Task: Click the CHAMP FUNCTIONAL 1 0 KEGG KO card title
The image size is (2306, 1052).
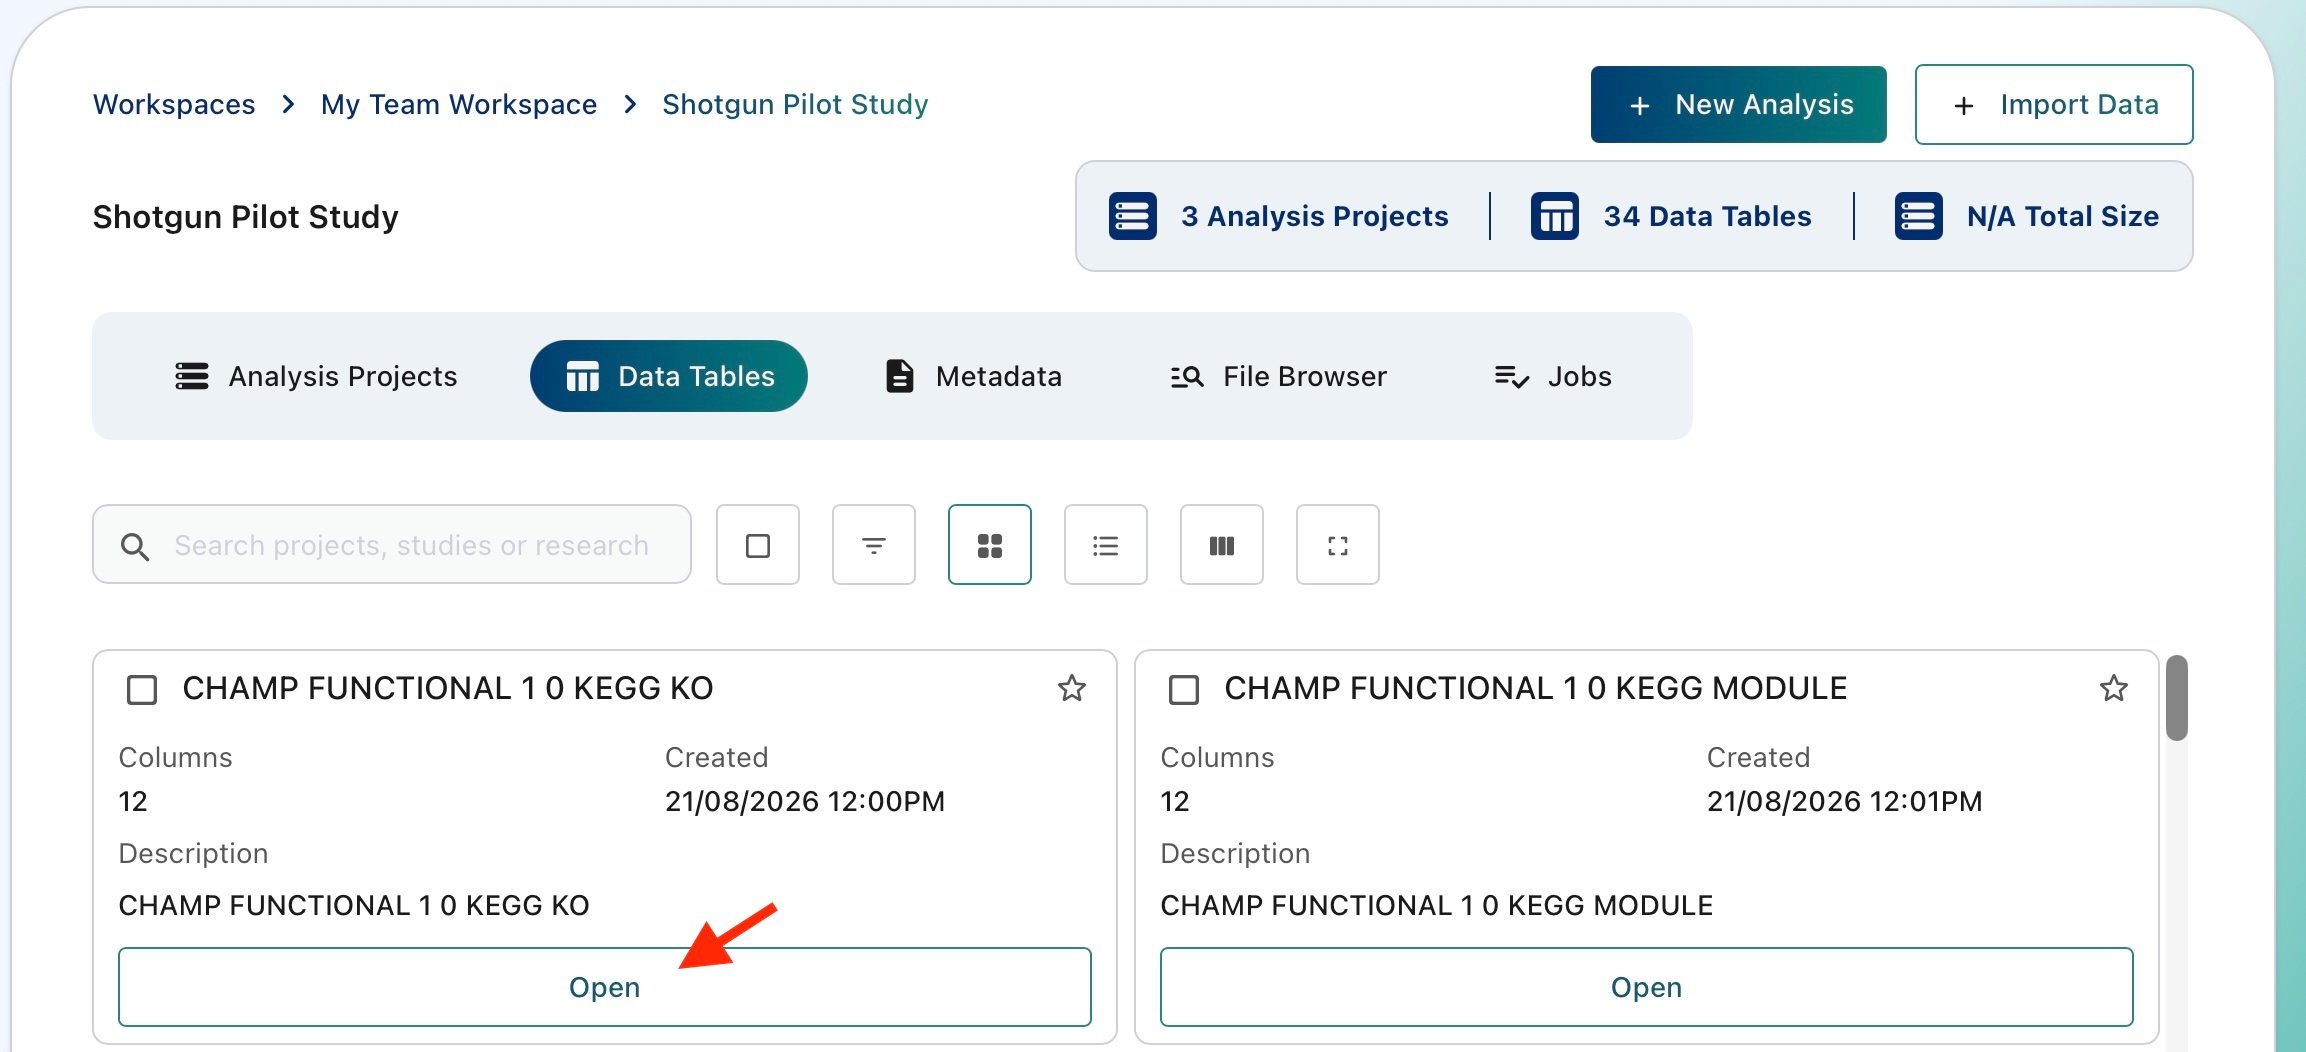Action: pos(448,688)
